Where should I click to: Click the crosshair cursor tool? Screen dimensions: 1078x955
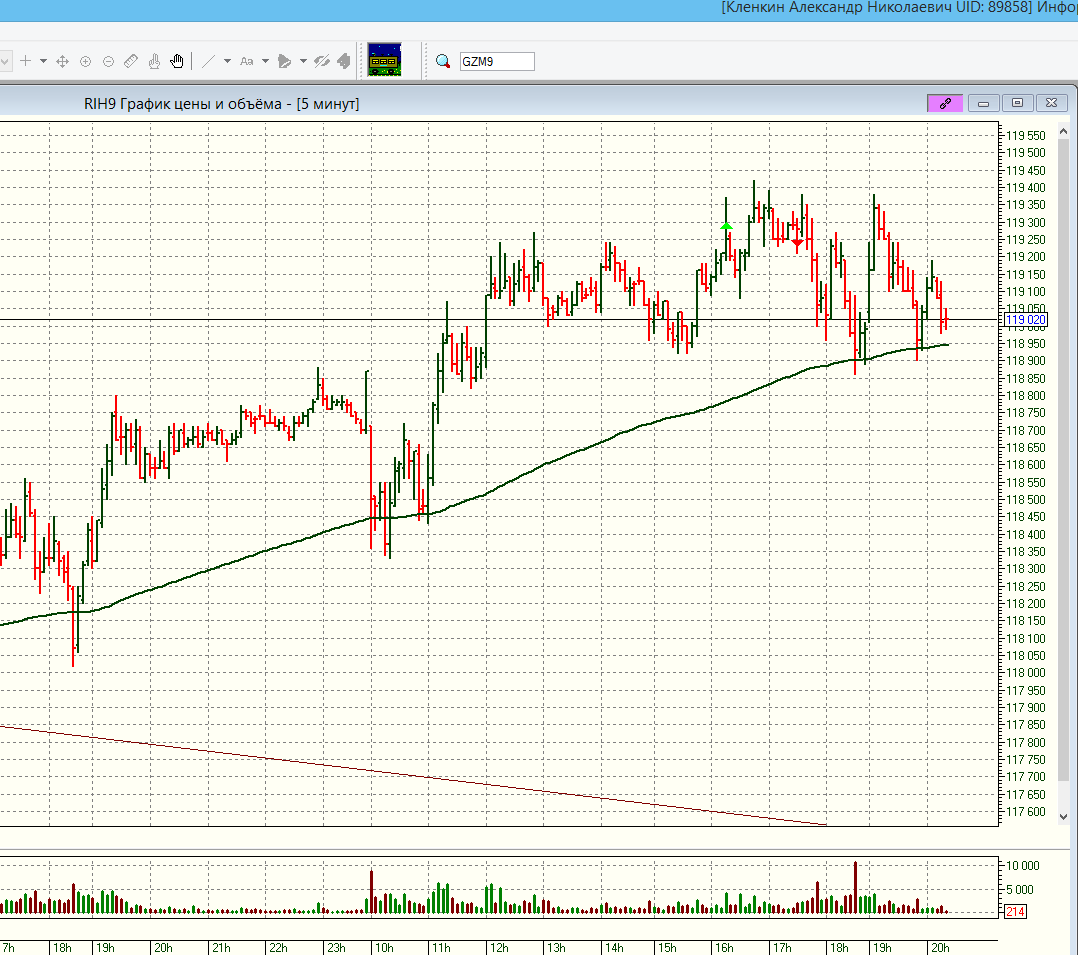click(26, 62)
